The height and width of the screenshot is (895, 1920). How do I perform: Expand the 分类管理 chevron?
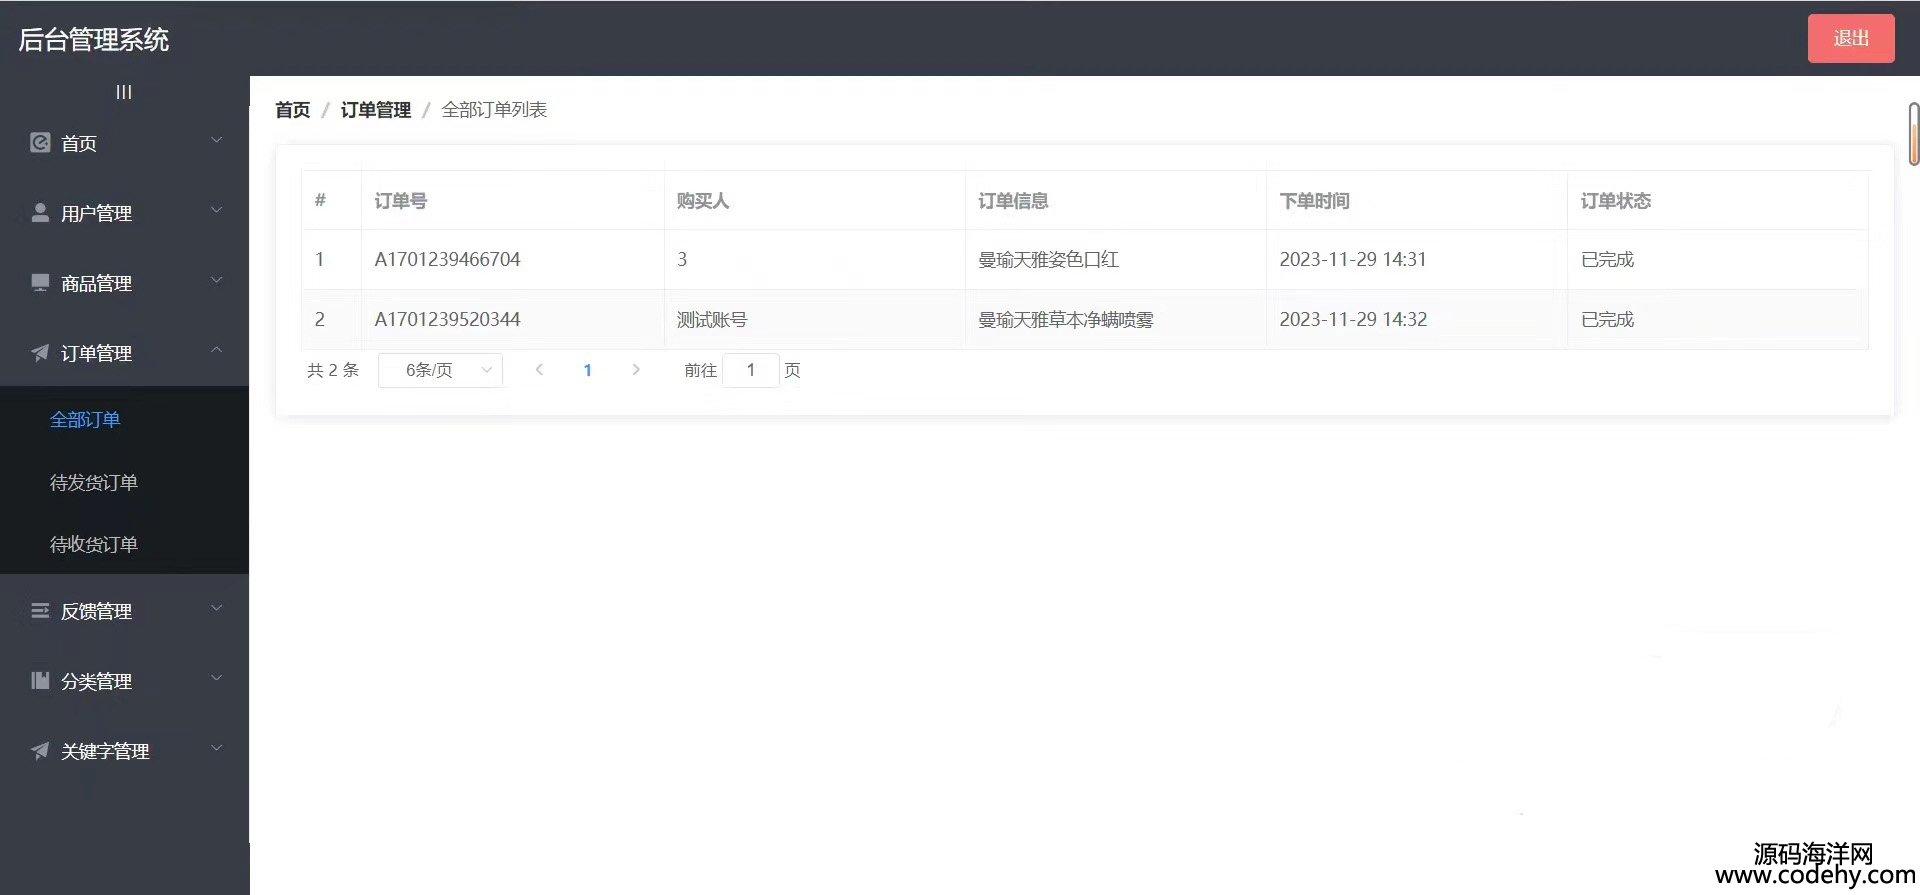click(x=216, y=679)
